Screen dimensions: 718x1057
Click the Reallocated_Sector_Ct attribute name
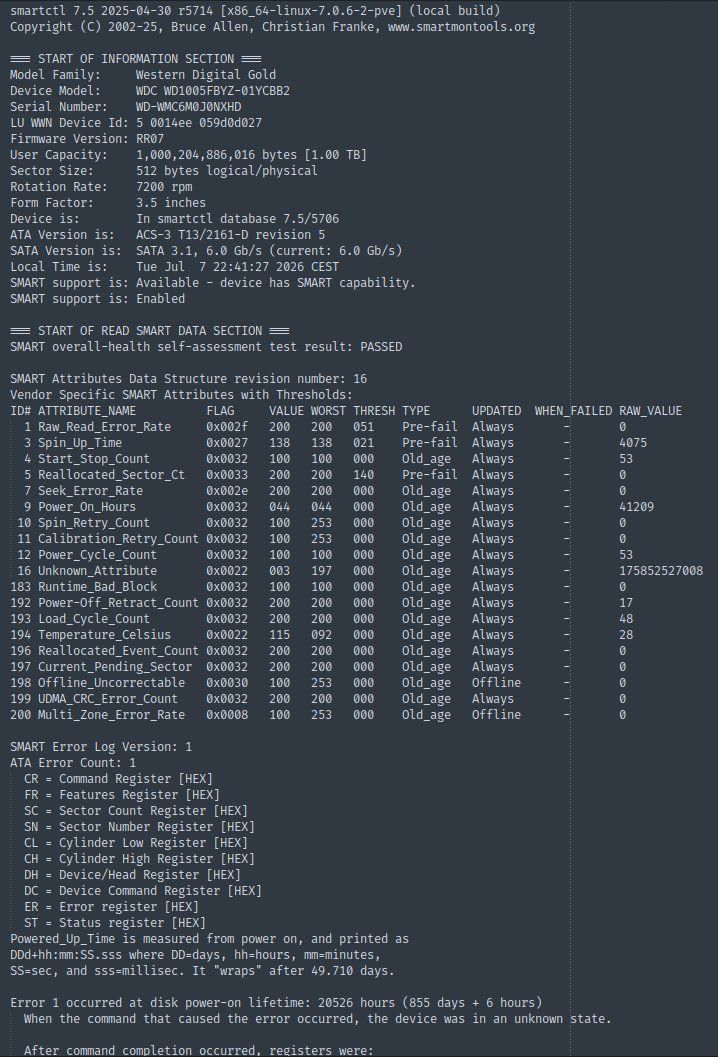(111, 475)
